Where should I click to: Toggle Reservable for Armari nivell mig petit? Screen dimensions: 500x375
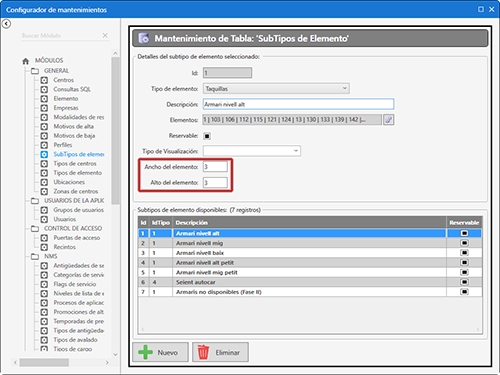[464, 272]
